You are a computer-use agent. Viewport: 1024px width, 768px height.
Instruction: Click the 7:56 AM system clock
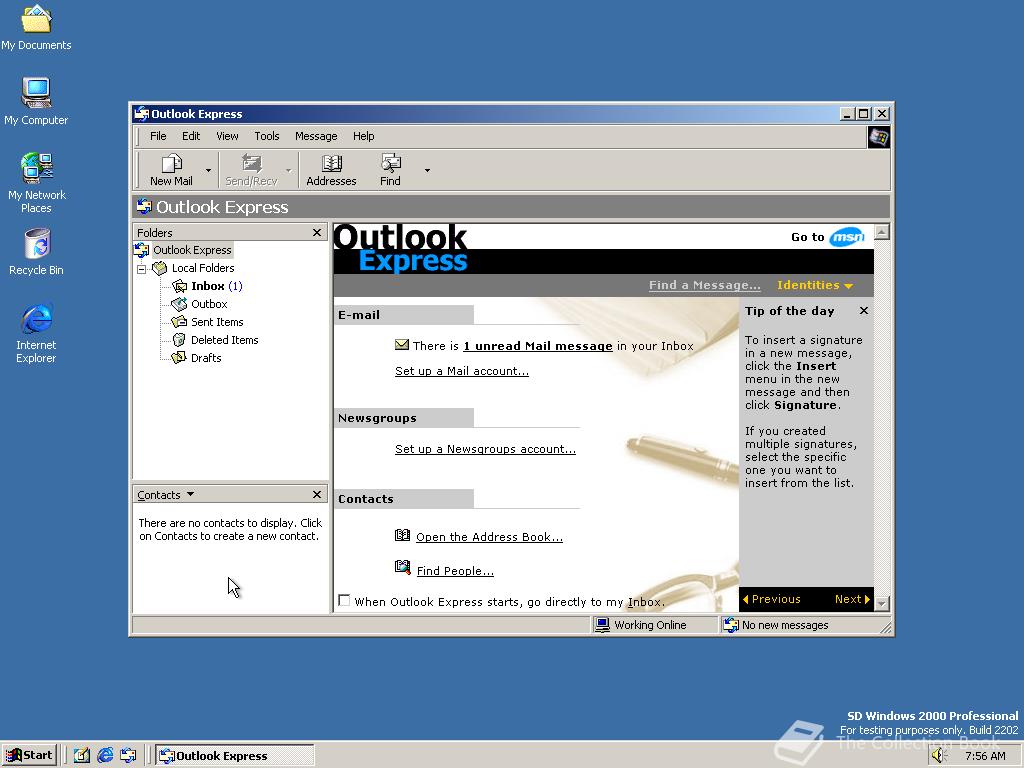pos(985,756)
